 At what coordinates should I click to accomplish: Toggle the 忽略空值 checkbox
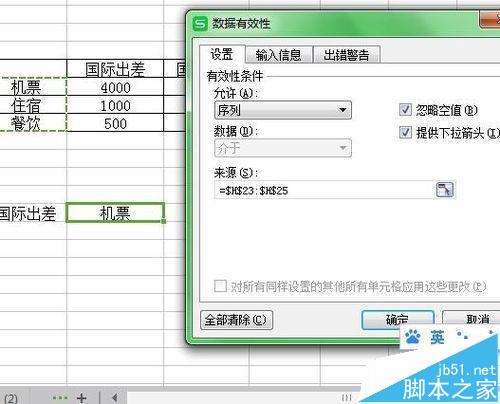pyautogui.click(x=405, y=110)
